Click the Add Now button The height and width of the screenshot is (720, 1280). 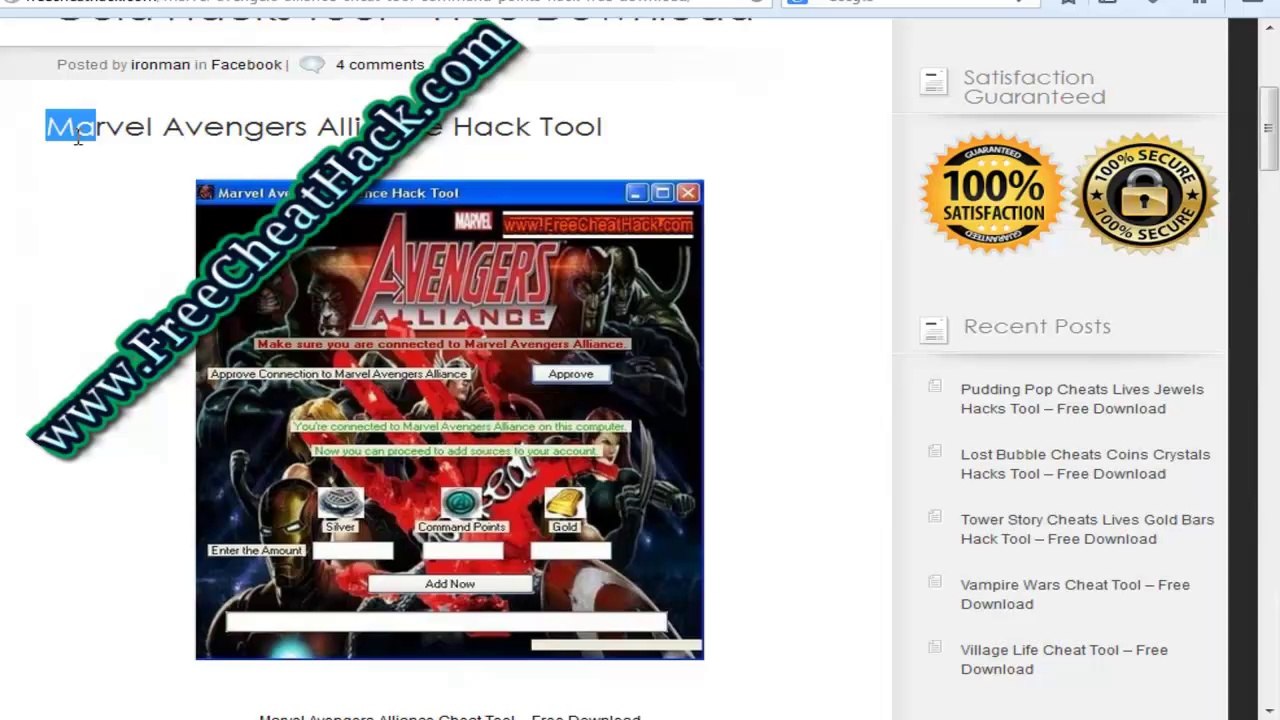pos(450,584)
